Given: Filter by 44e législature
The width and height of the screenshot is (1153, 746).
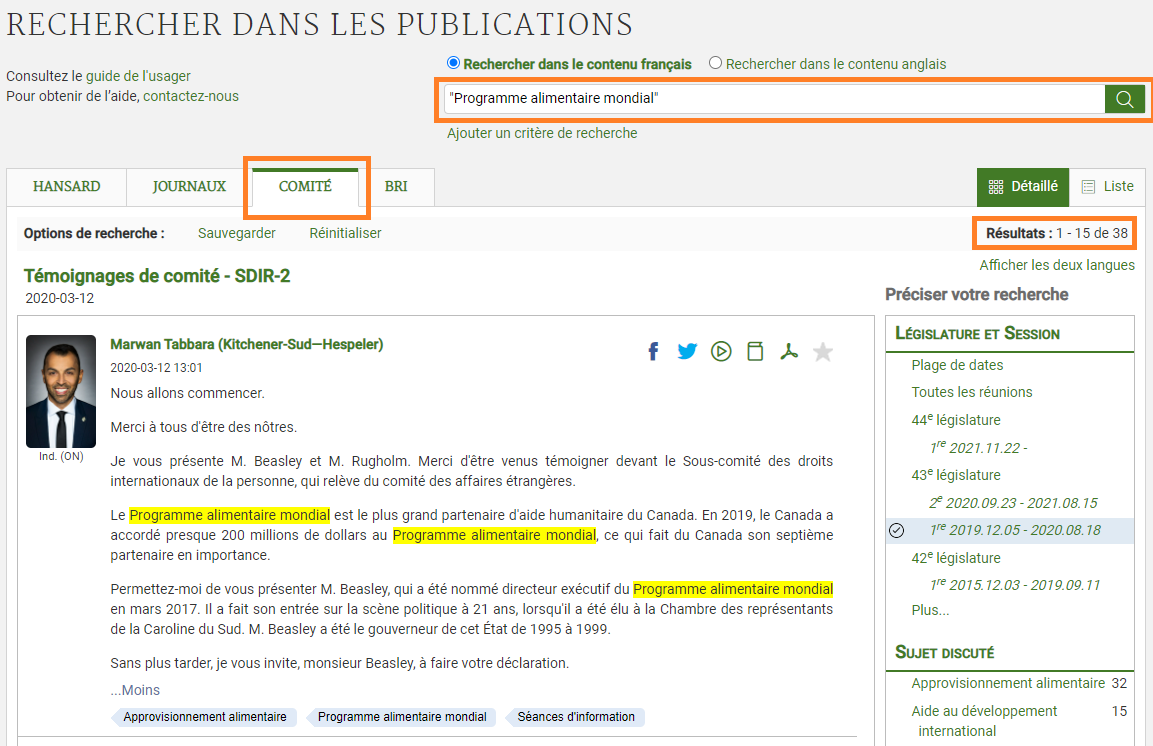Looking at the screenshot, I should click(x=956, y=420).
